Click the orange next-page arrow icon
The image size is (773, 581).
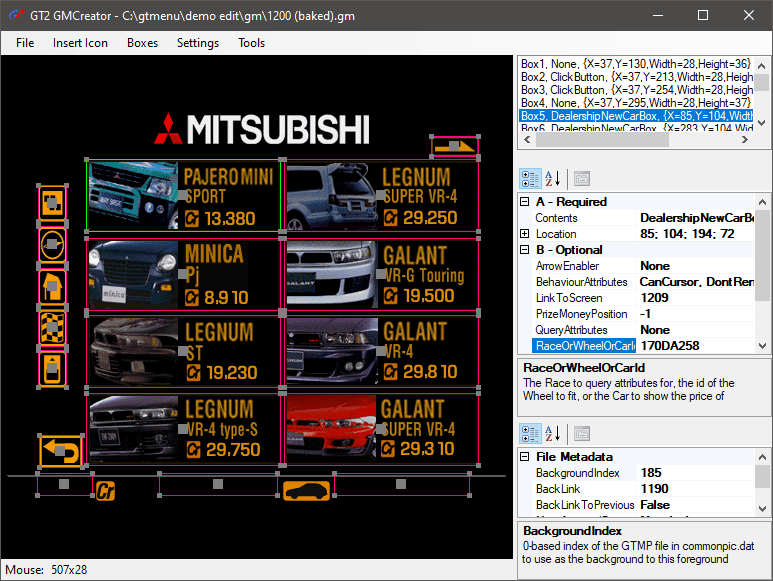point(455,146)
